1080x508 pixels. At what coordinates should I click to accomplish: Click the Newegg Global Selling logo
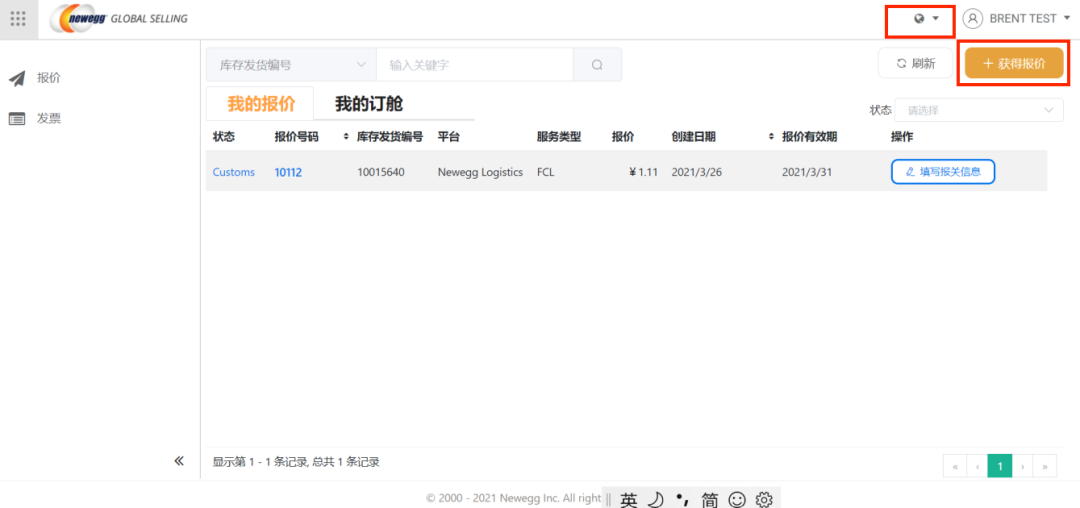coord(118,19)
